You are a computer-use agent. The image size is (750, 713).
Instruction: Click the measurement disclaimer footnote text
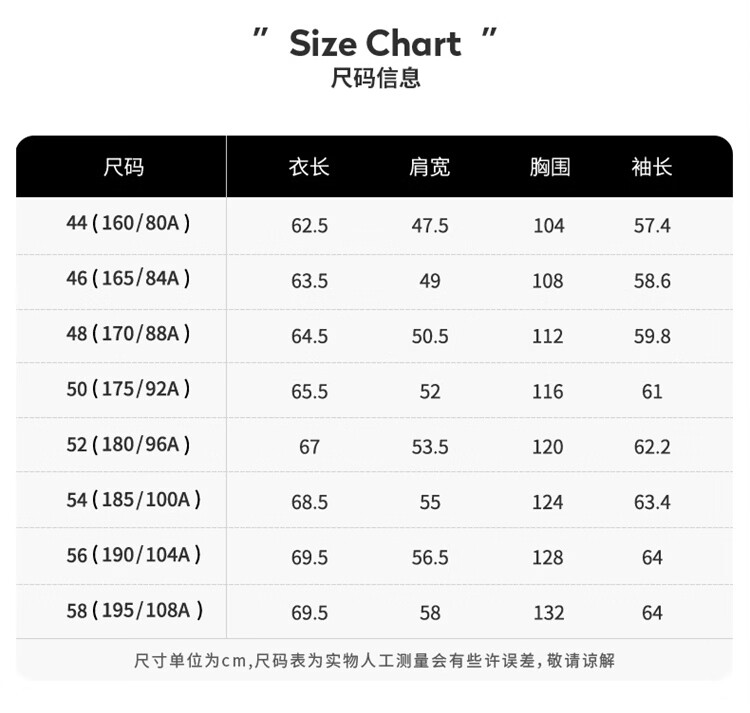[375, 660]
